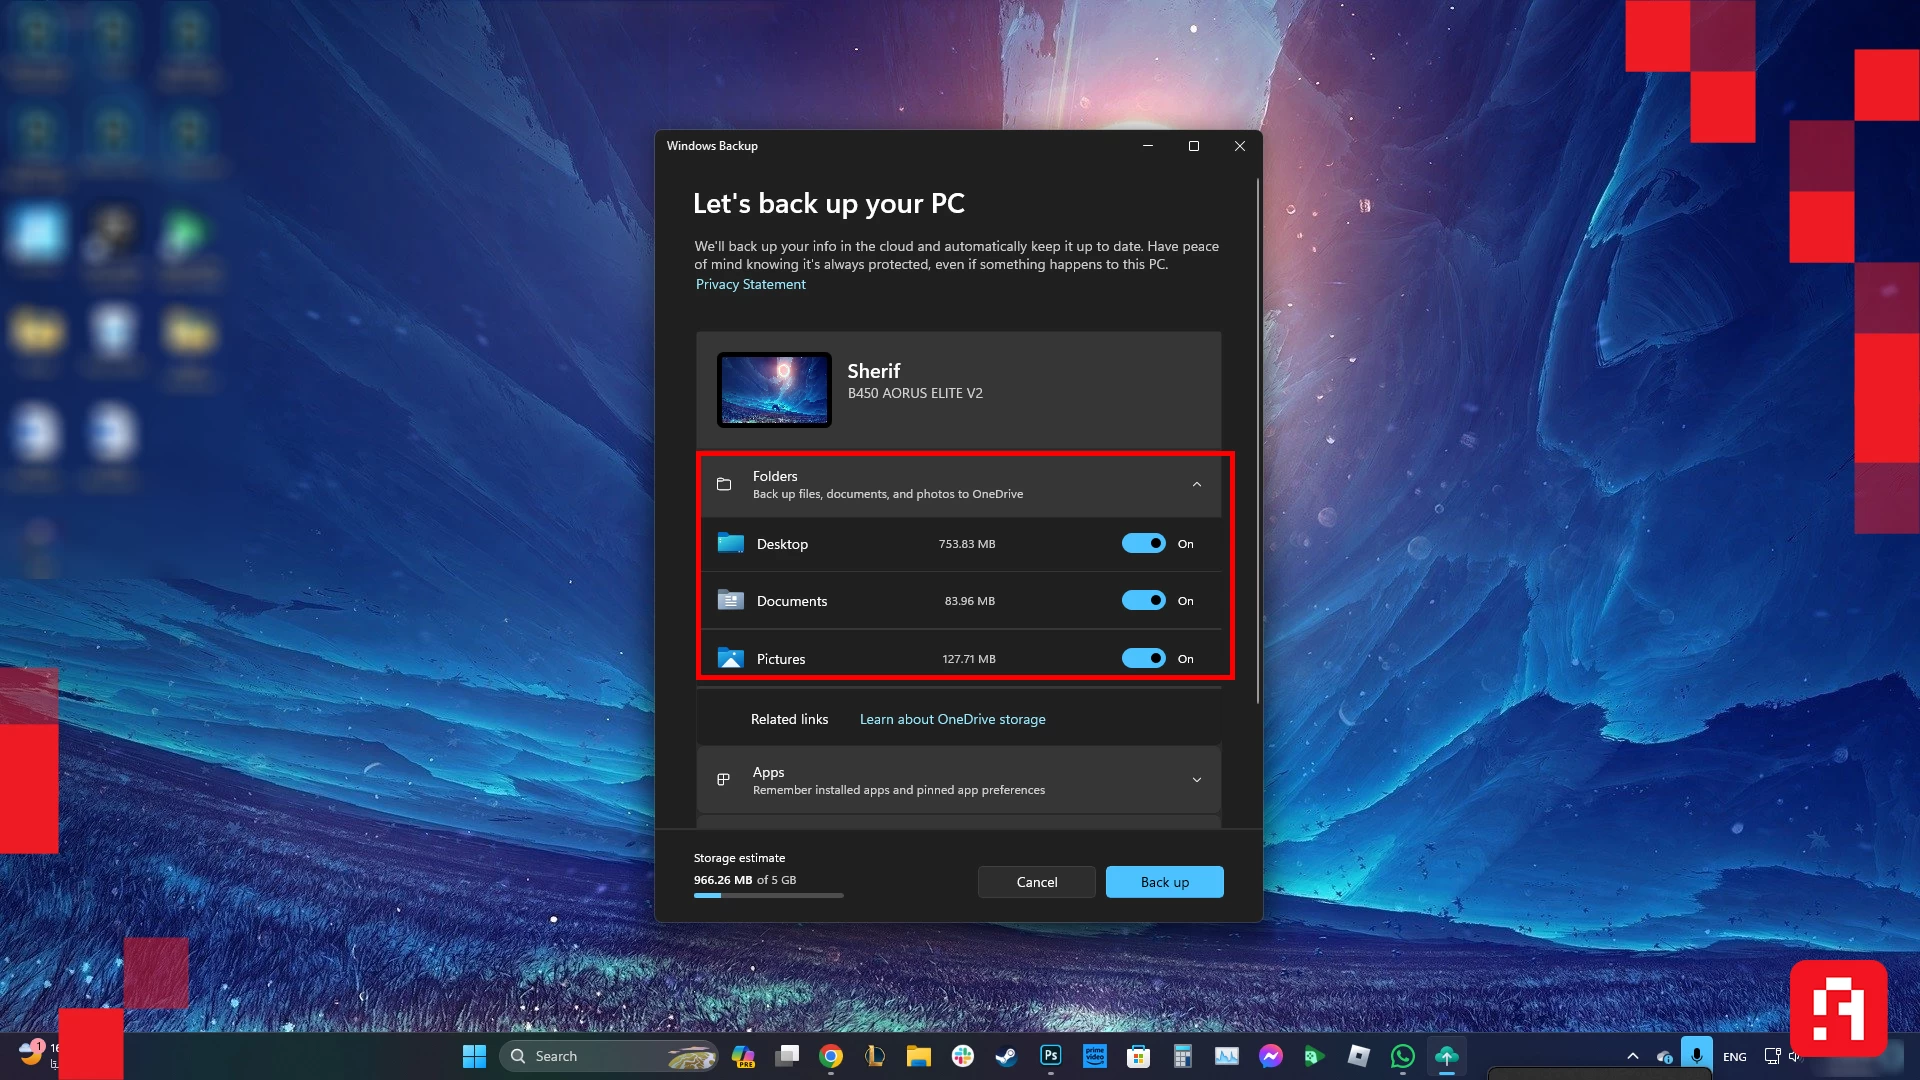Click the Back up button
The image size is (1920, 1080).
point(1164,882)
